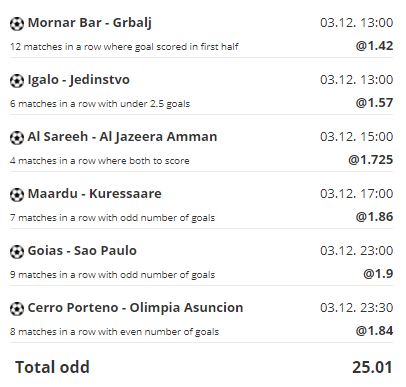Viewport: 406px width, 387px height.
Task: Pick the @1.9 odds for Goias
Action: tap(378, 274)
